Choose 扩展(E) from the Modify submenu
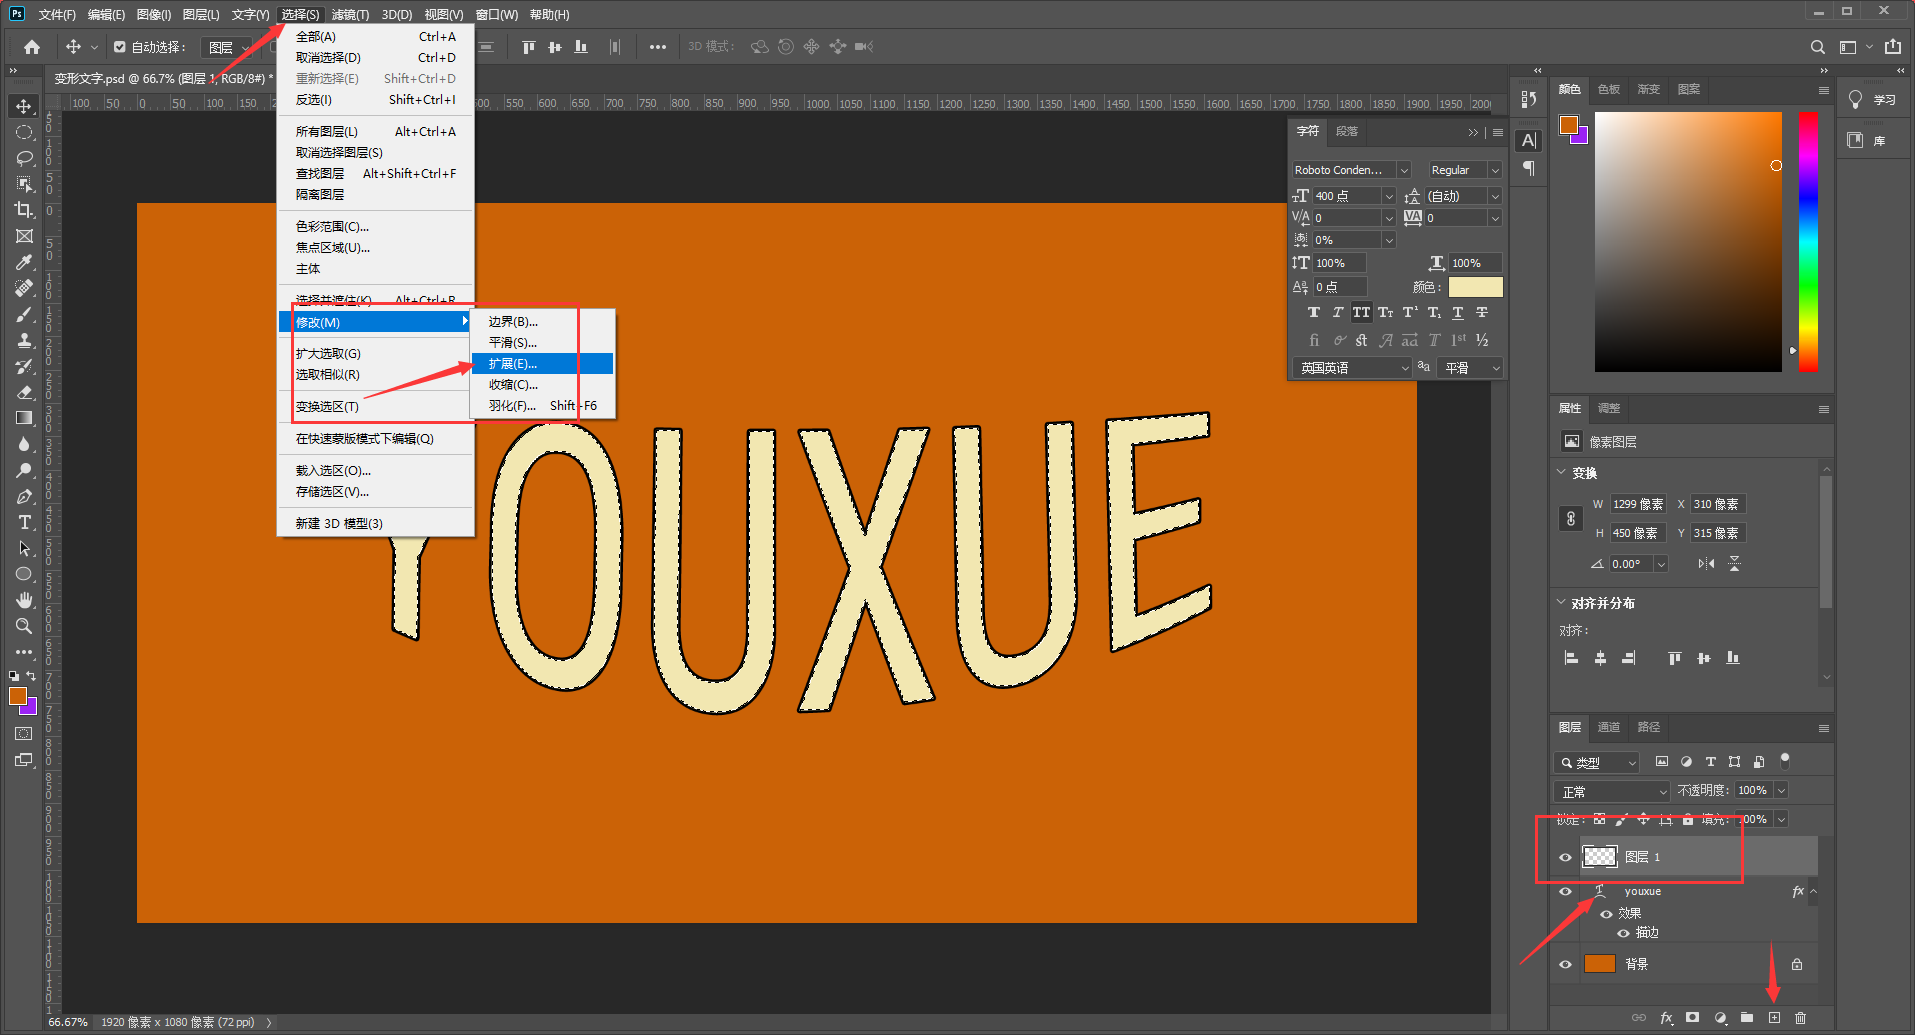 (513, 364)
